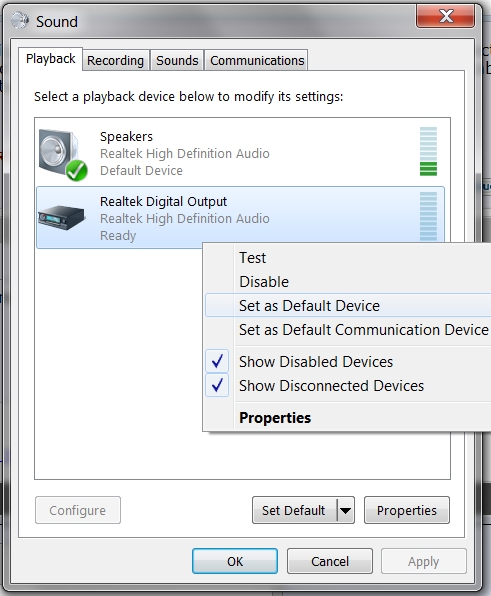This screenshot has width=491, height=596.
Task: Click the Set Default button
Action: tap(294, 510)
